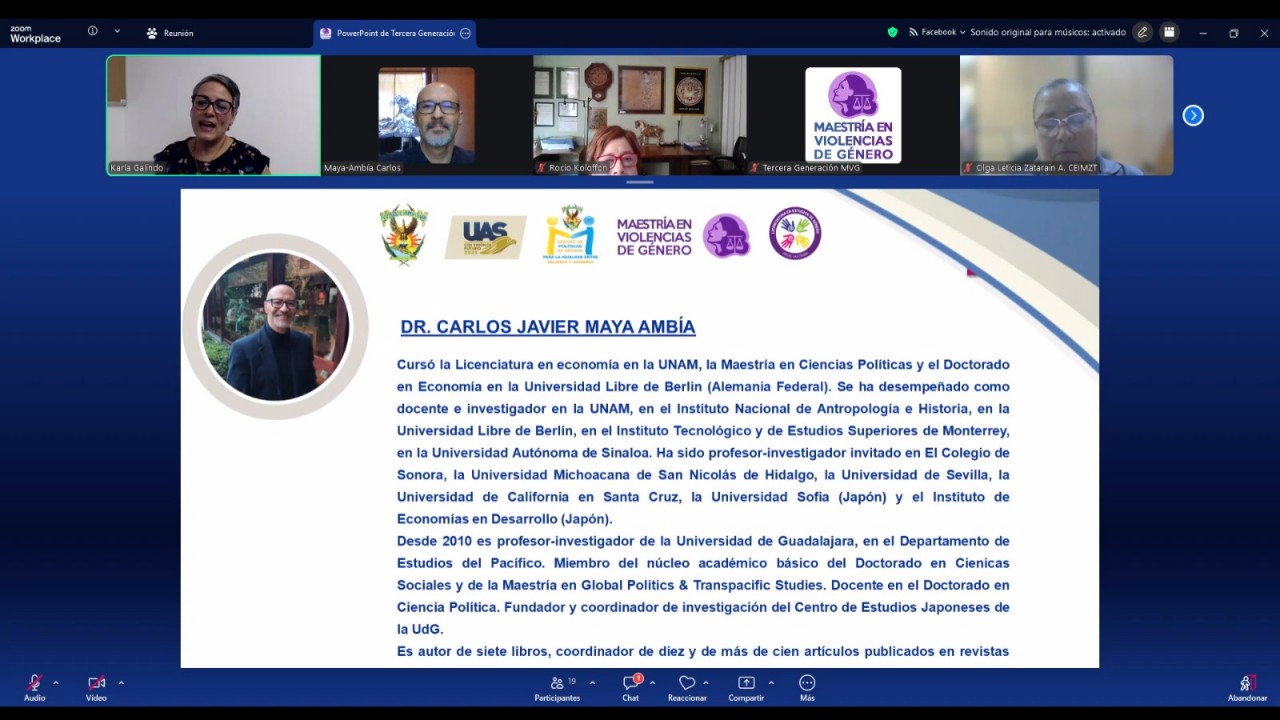
Task: Expand the Reaccionar options arrow
Action: tap(706, 683)
